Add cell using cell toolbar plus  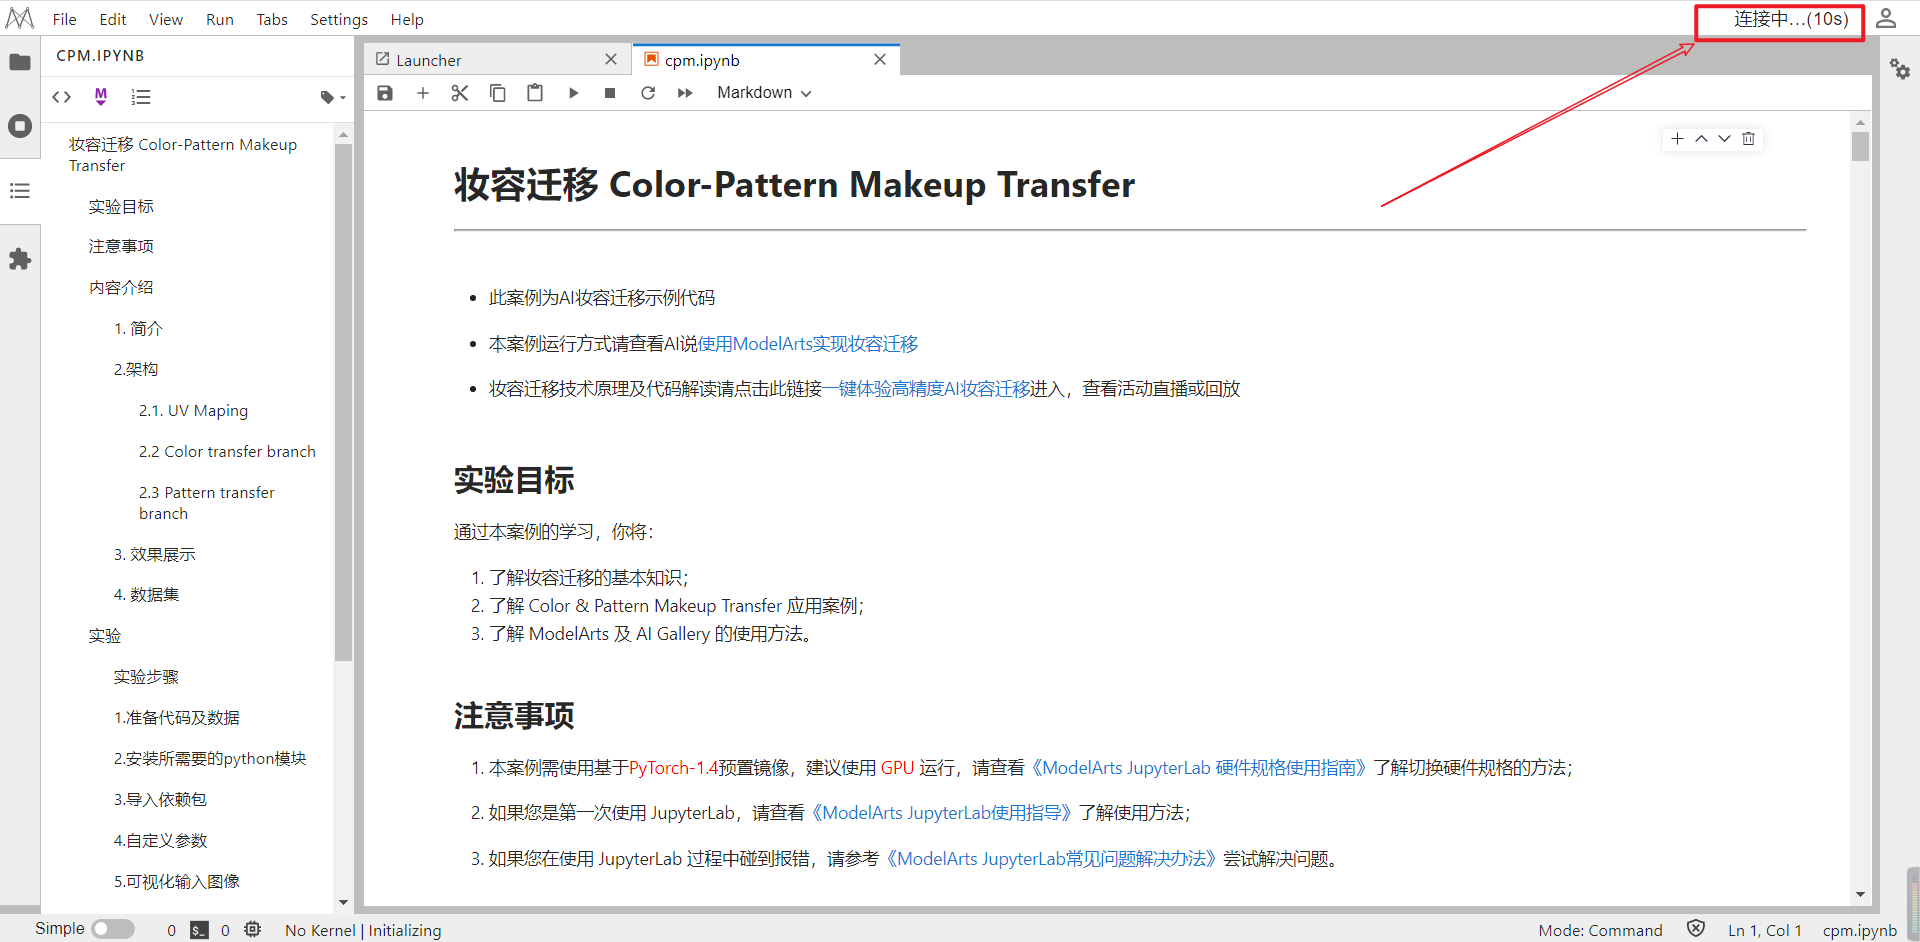[x=1677, y=139]
